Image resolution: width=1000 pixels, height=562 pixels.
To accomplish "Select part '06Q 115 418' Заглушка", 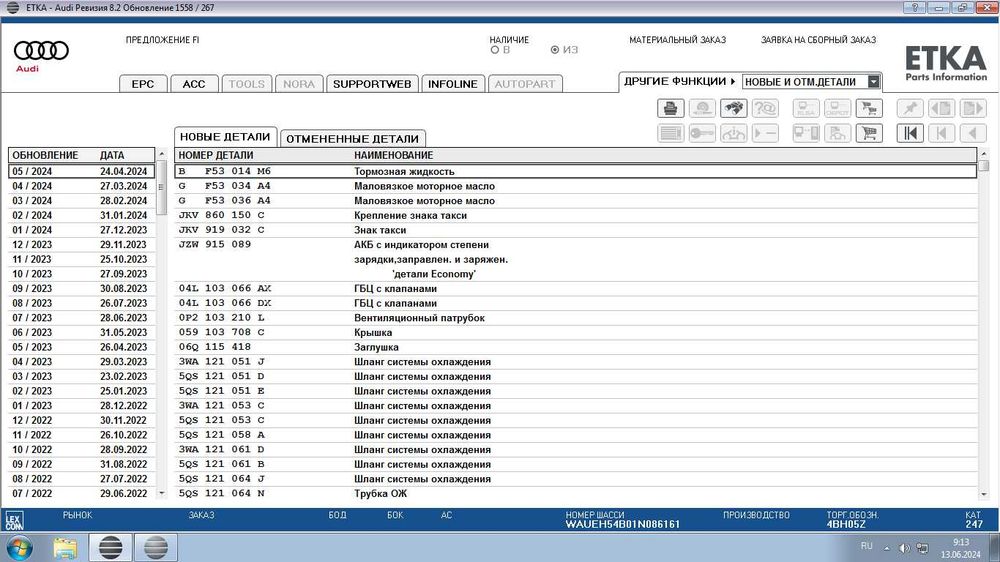I will pos(576,348).
